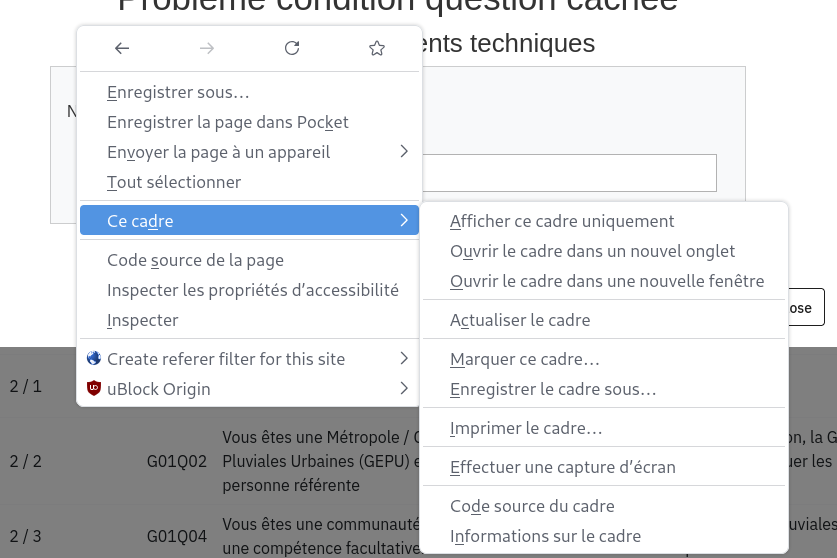Click the back arrow icon
Image resolution: width=837 pixels, height=558 pixels.
(122, 48)
